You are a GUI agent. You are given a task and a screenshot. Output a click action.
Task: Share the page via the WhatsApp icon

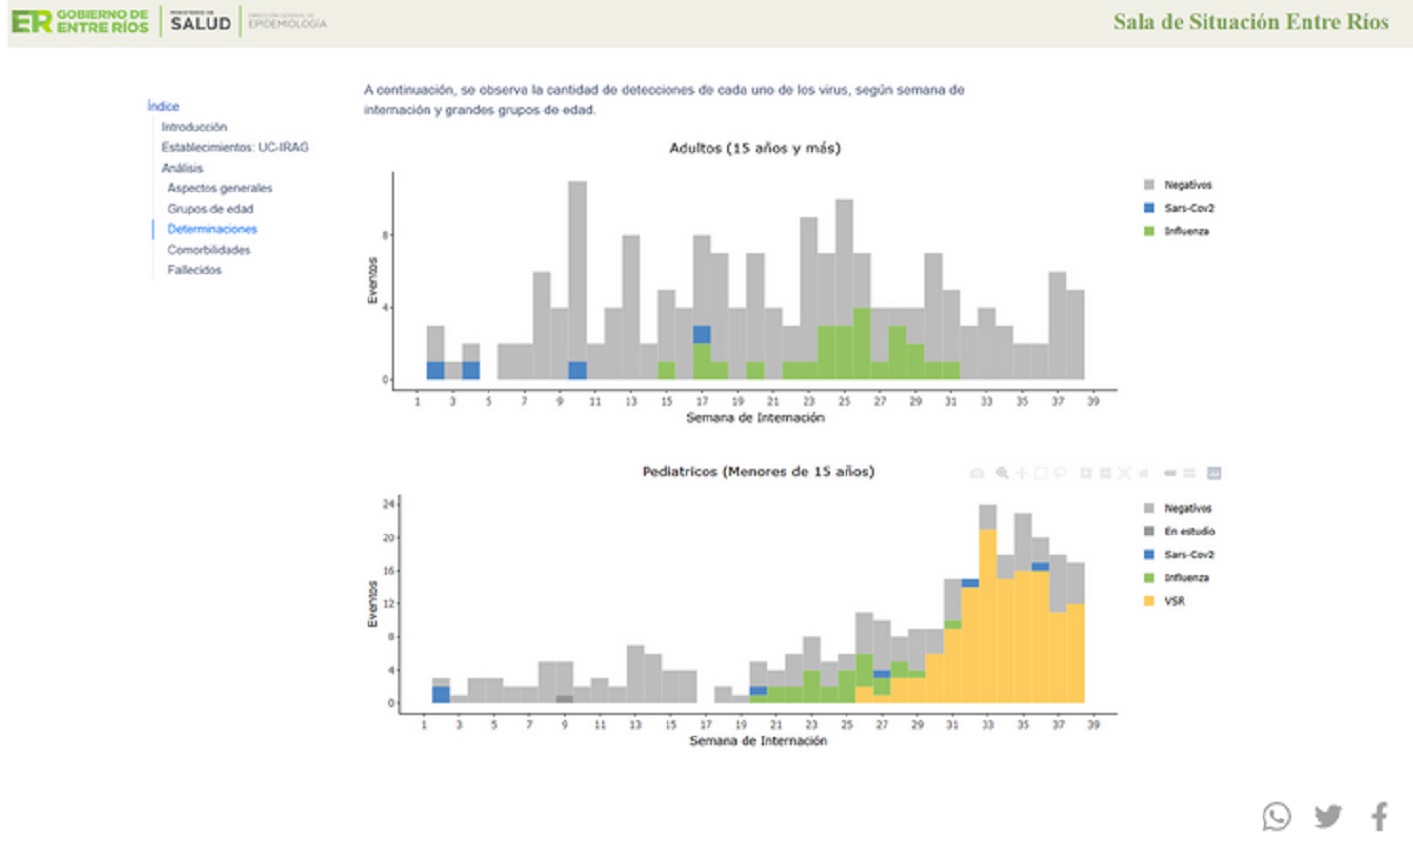tap(1276, 816)
